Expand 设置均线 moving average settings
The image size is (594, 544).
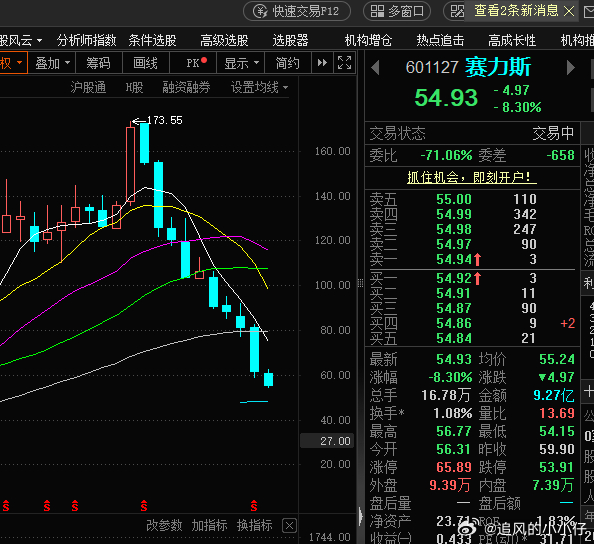[x=259, y=88]
